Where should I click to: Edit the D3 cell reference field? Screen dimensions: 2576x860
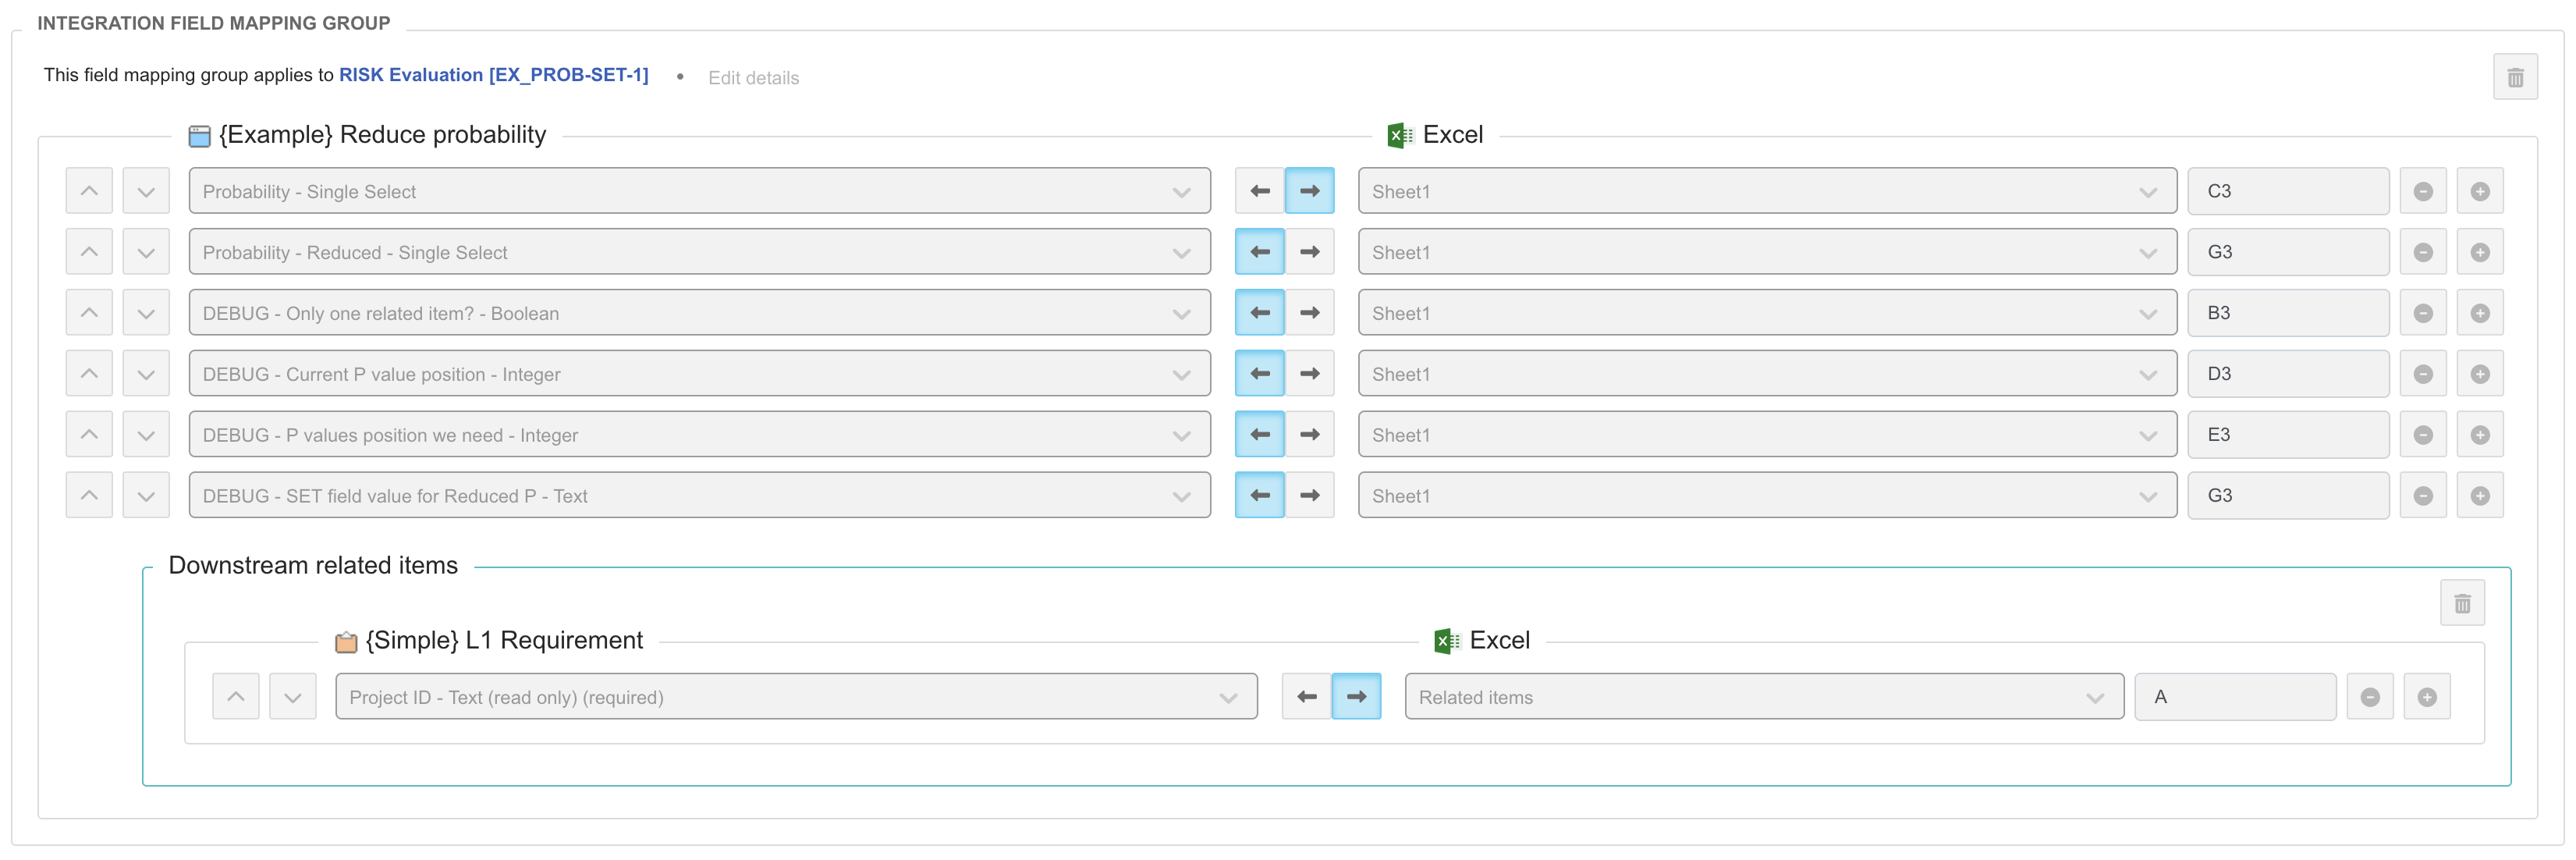pos(2289,374)
